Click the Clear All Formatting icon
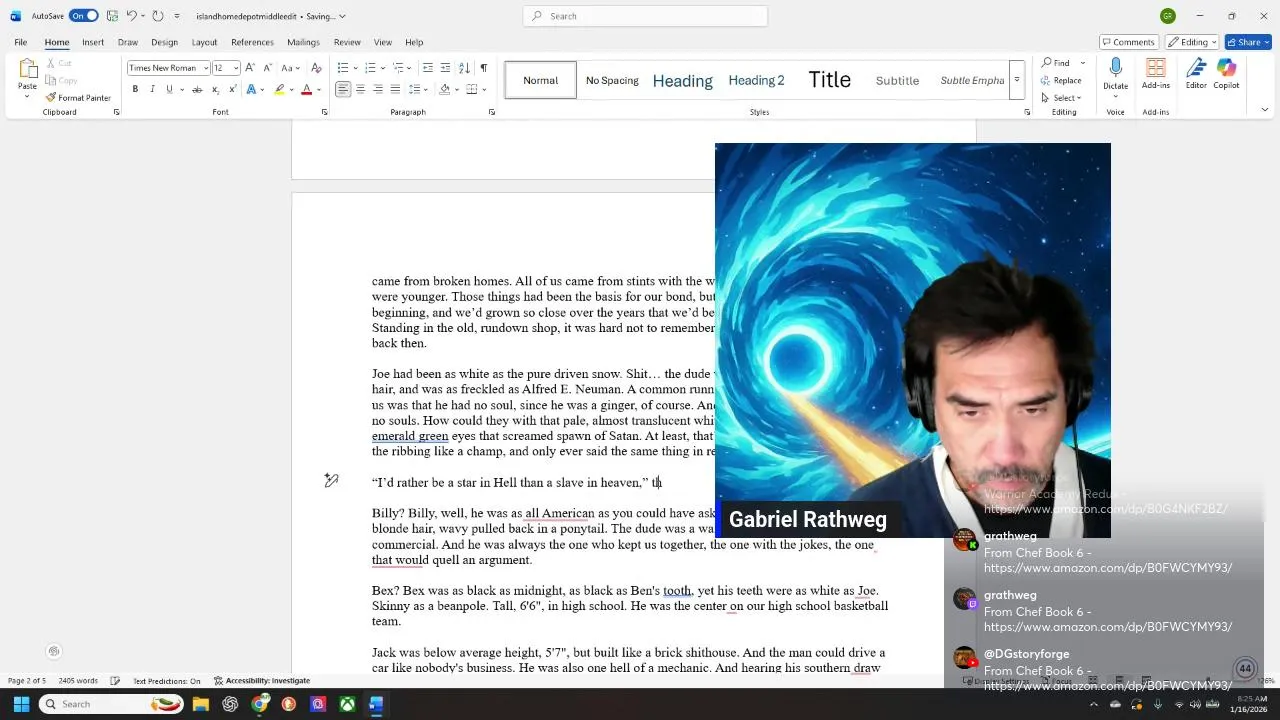The height and width of the screenshot is (720, 1280). (316, 68)
